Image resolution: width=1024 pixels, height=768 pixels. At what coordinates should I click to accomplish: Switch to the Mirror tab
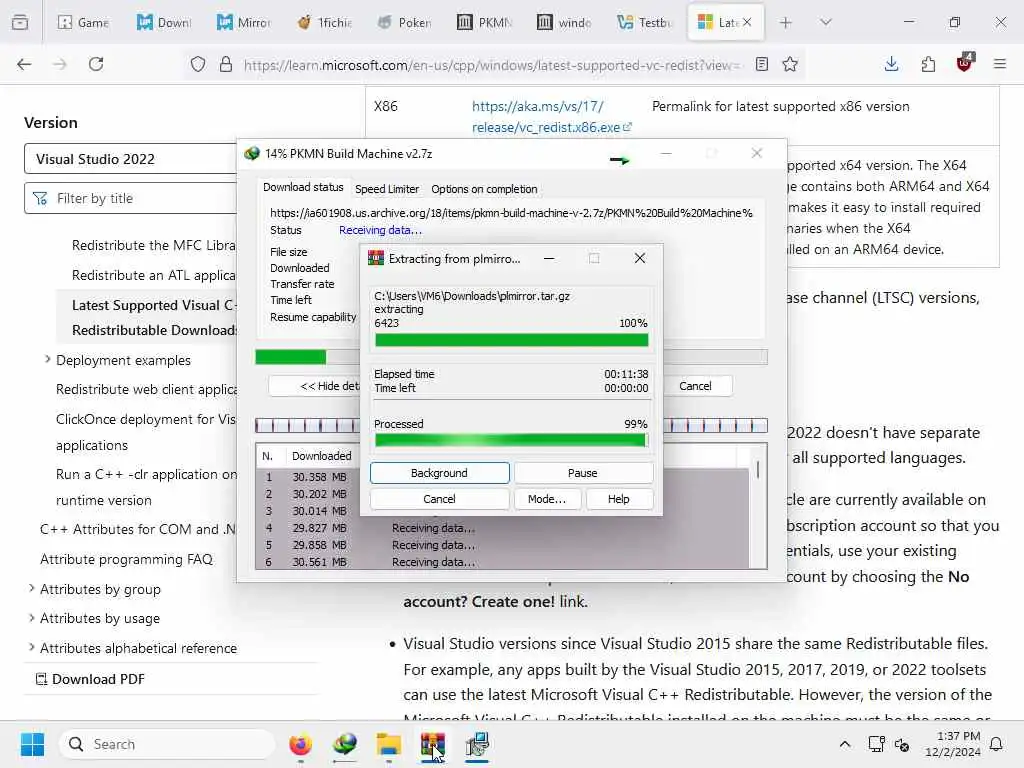coord(244,23)
